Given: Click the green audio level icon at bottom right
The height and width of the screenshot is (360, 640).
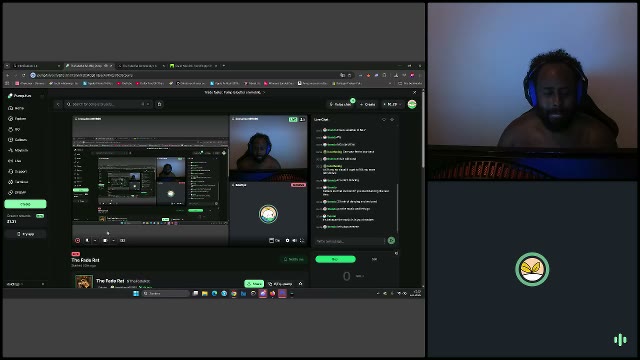Looking at the screenshot, I should coord(620,340).
